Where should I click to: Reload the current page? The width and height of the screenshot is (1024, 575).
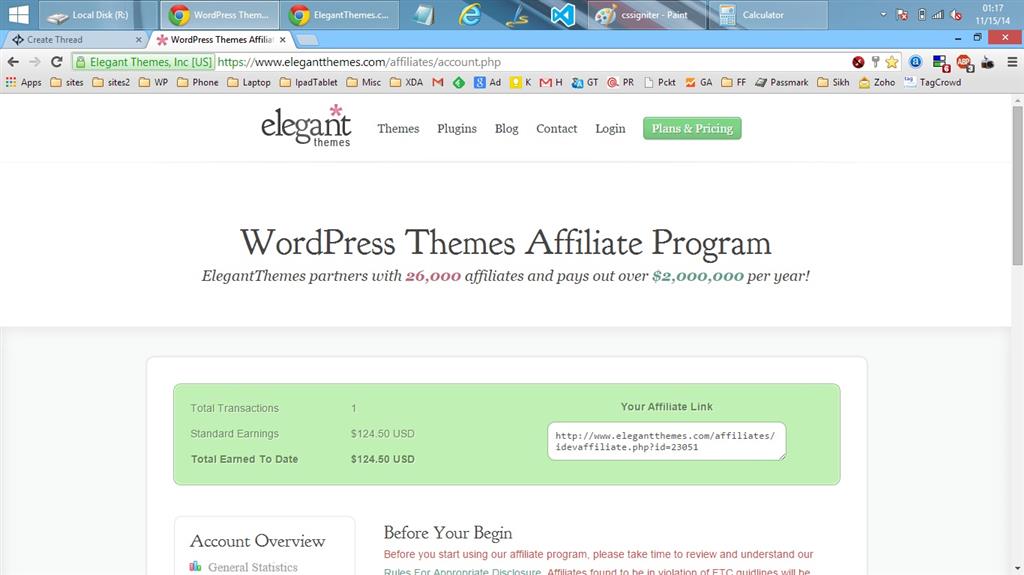(x=57, y=62)
